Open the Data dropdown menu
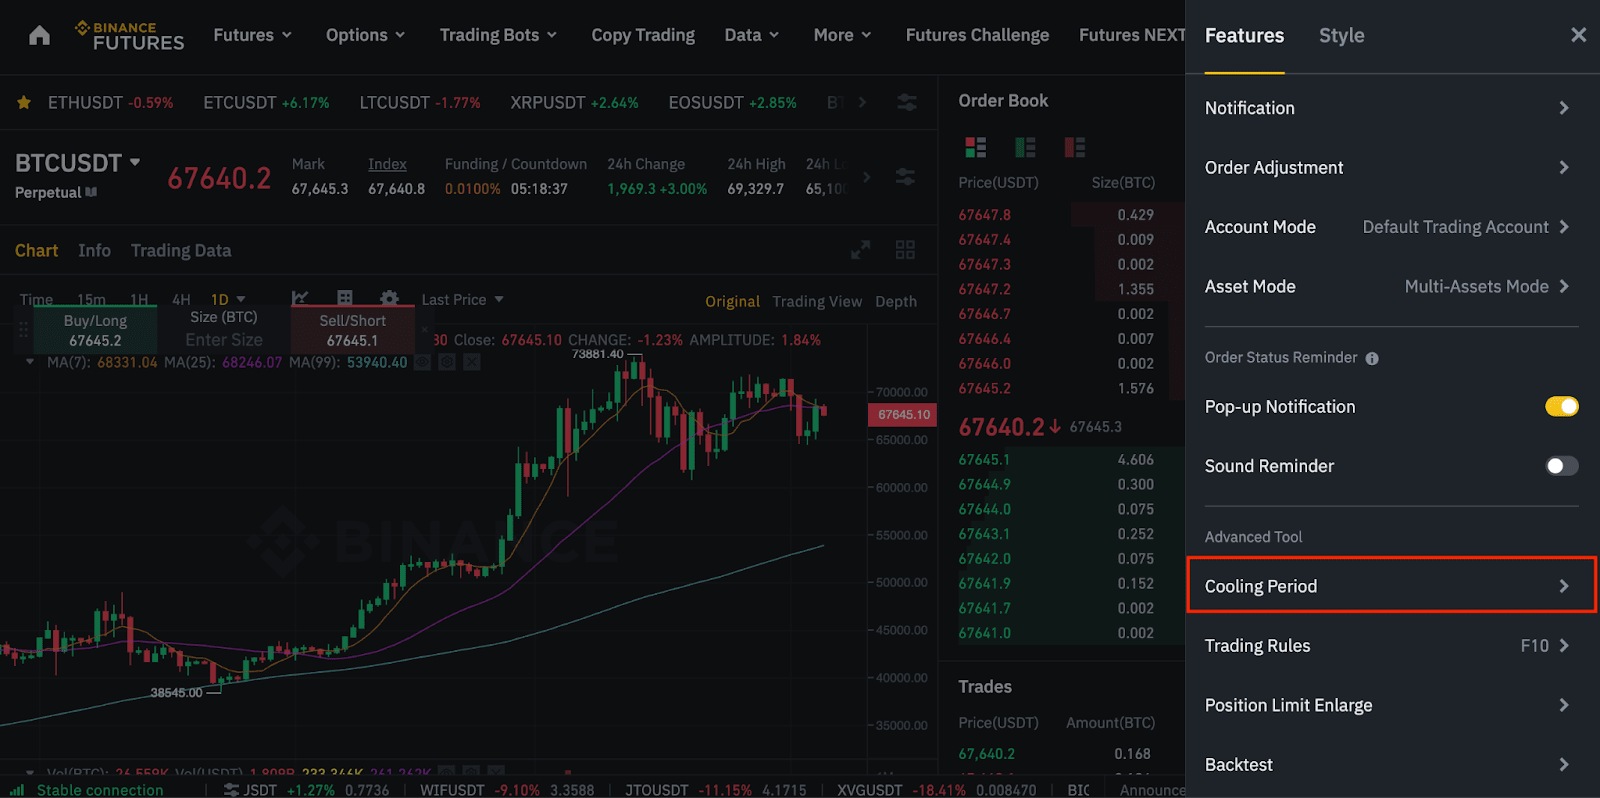Image resolution: width=1600 pixels, height=798 pixels. pos(751,35)
